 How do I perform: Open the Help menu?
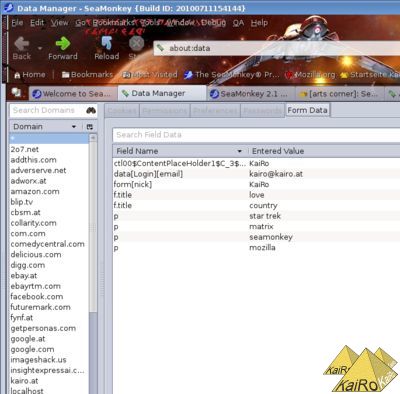tap(259, 23)
